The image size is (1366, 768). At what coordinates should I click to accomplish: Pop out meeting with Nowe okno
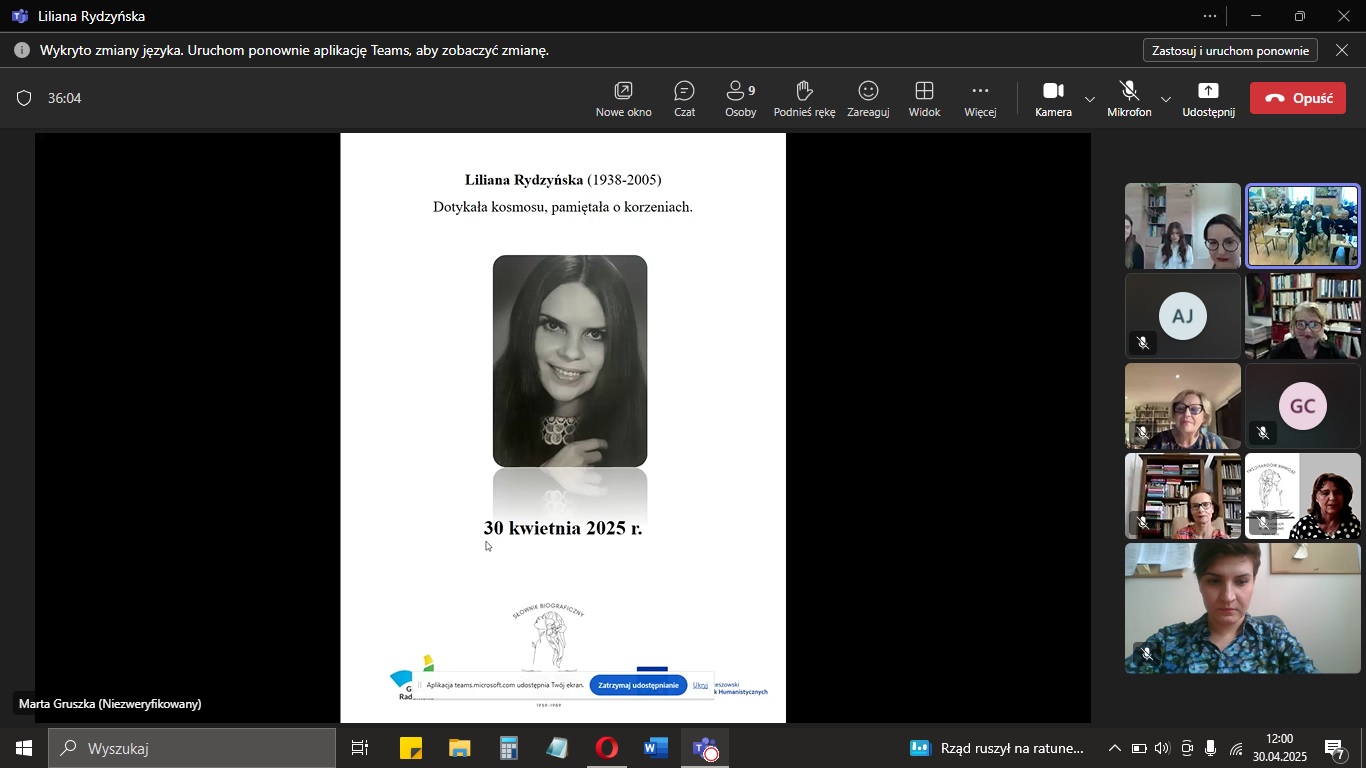(623, 98)
